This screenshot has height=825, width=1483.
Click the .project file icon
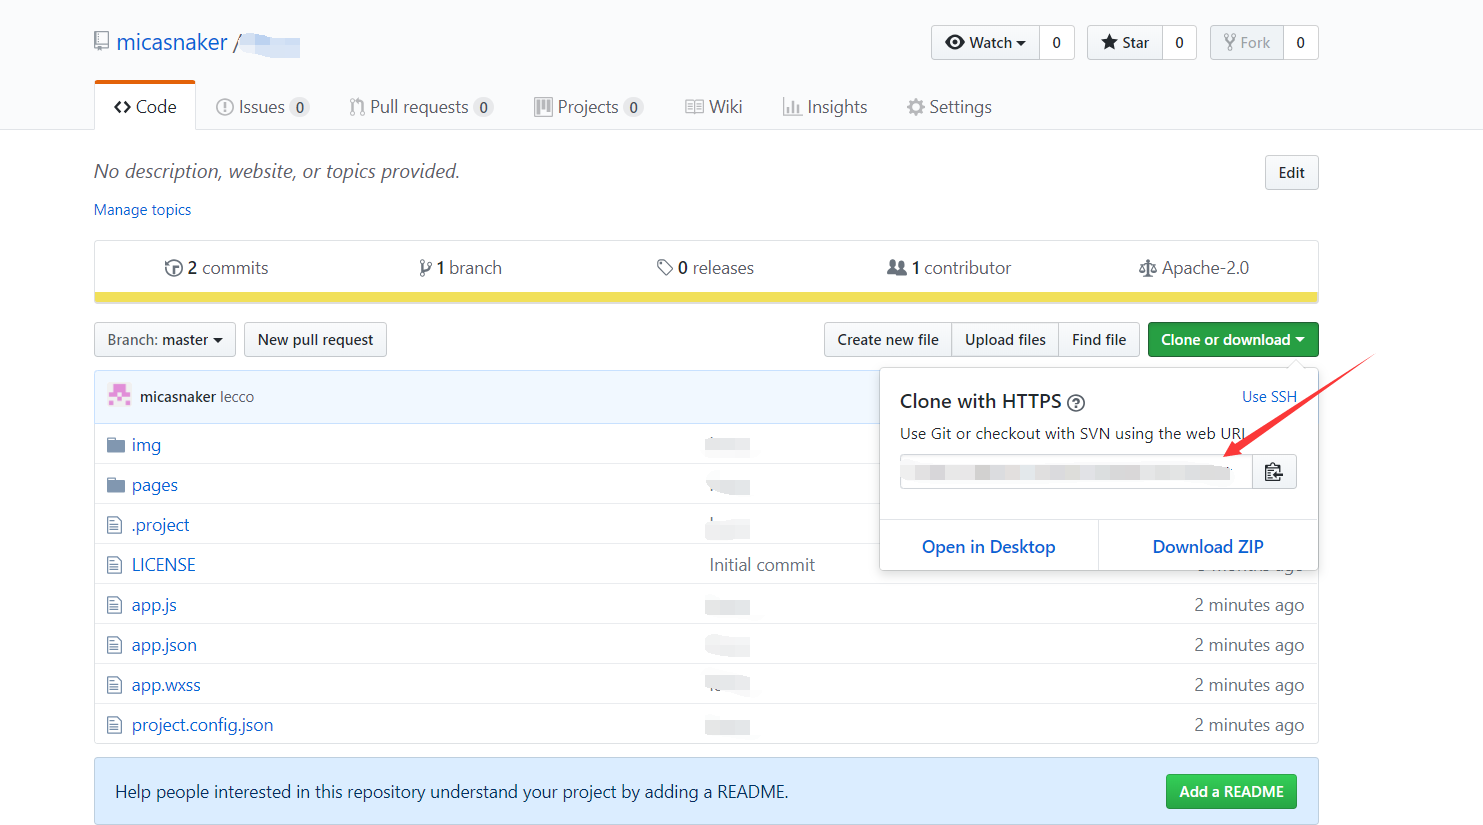click(115, 525)
